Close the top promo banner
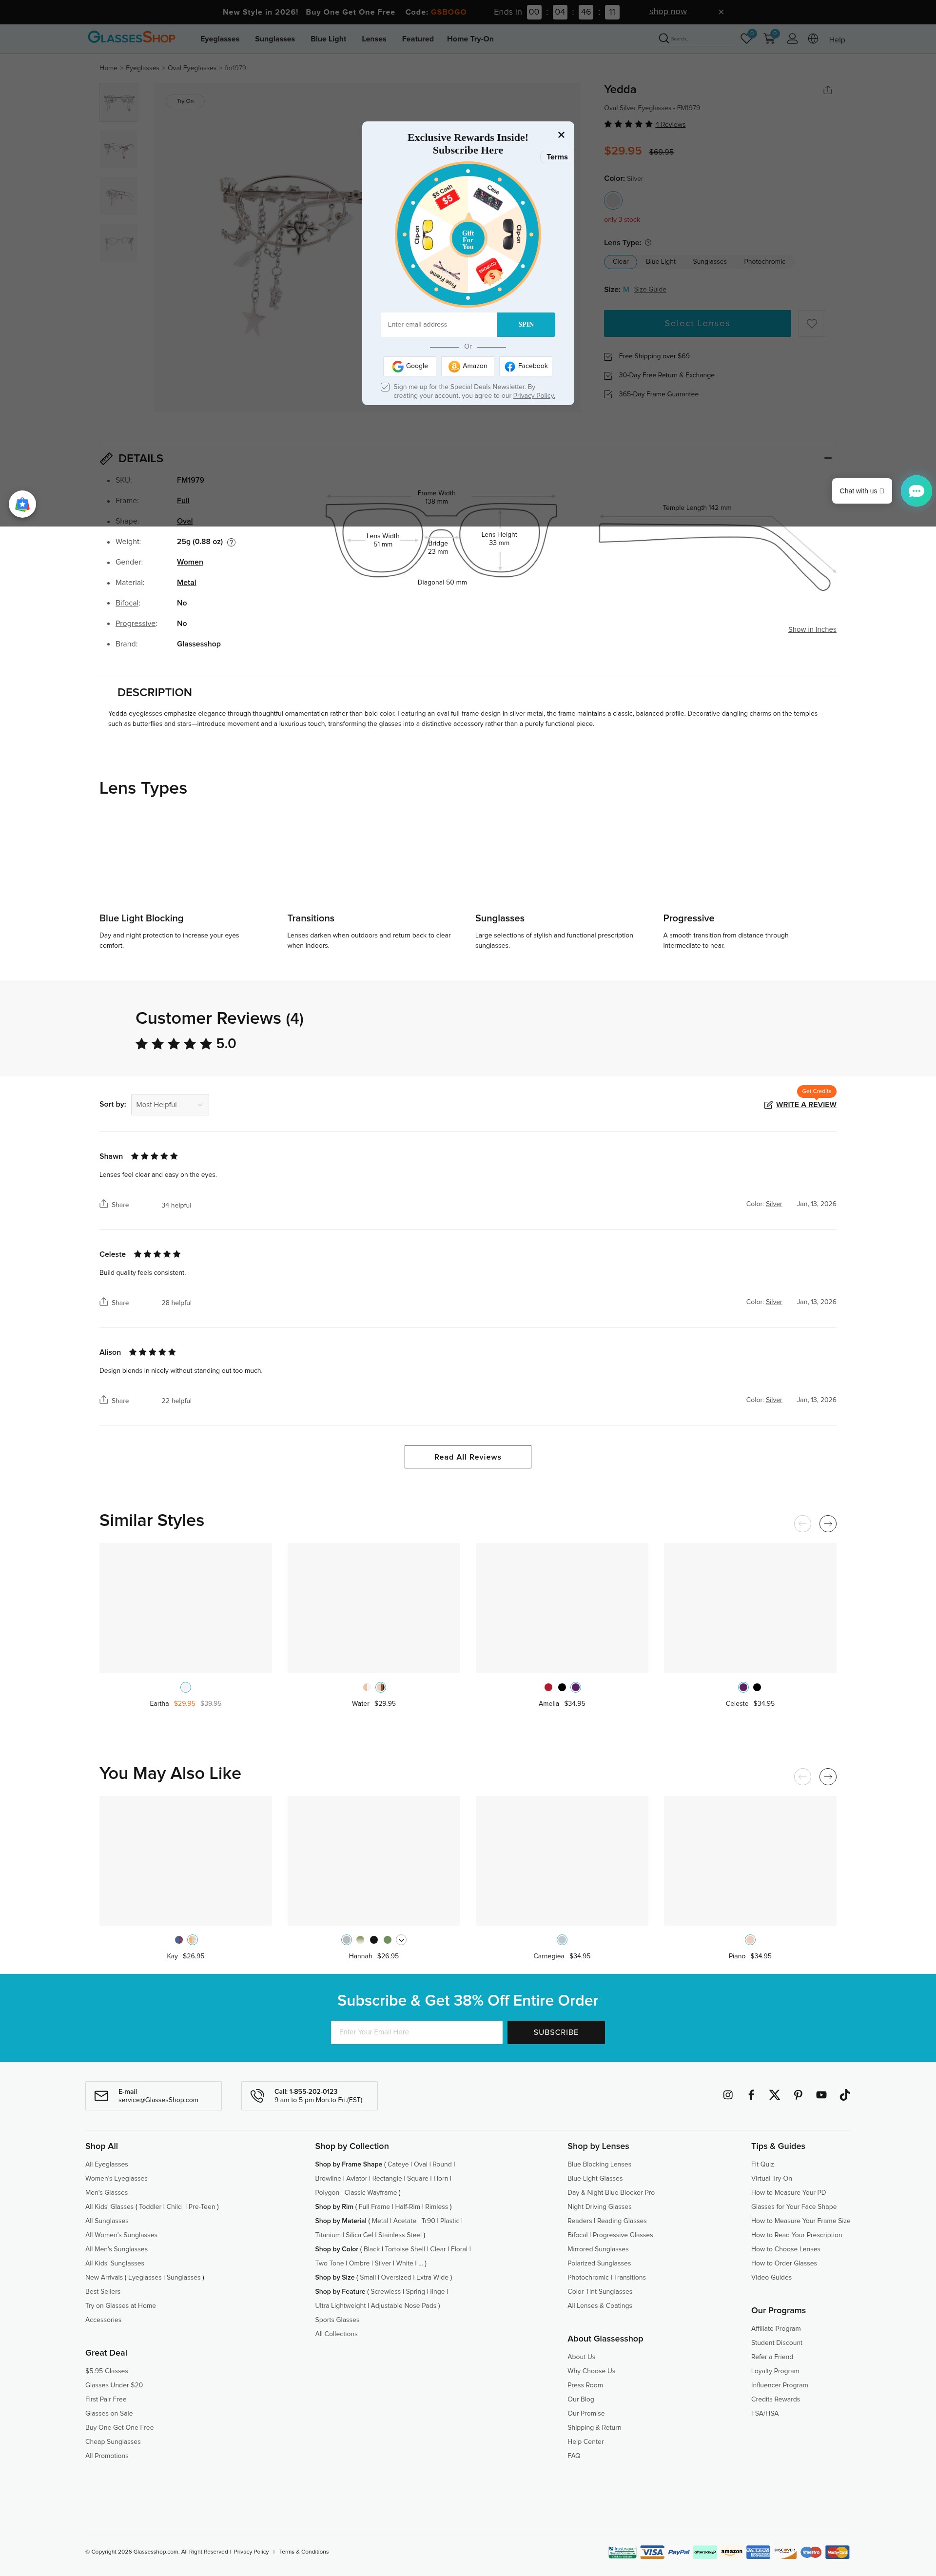 click(721, 12)
